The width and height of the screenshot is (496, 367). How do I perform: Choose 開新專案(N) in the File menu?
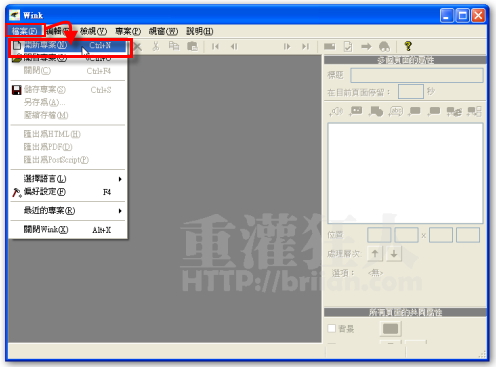pyautogui.click(x=68, y=45)
